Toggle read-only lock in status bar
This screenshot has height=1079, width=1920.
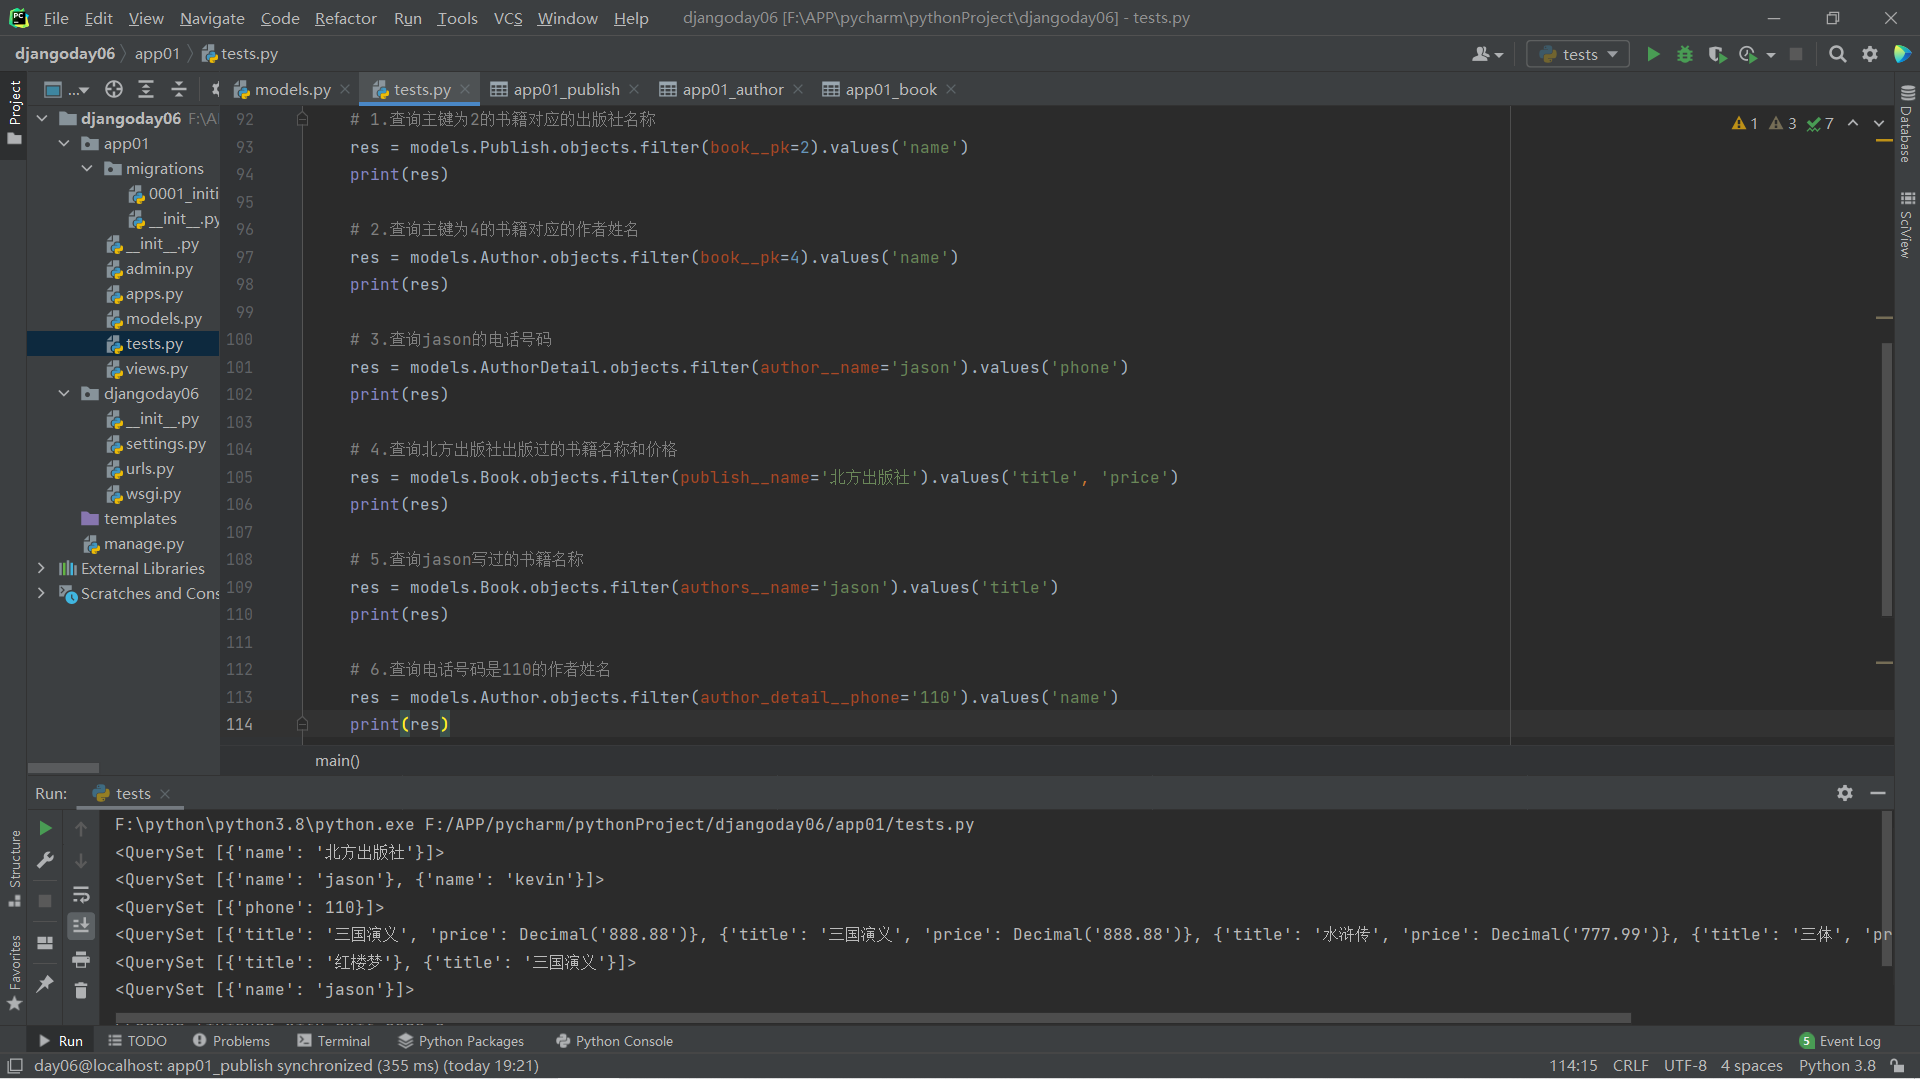(1896, 1066)
